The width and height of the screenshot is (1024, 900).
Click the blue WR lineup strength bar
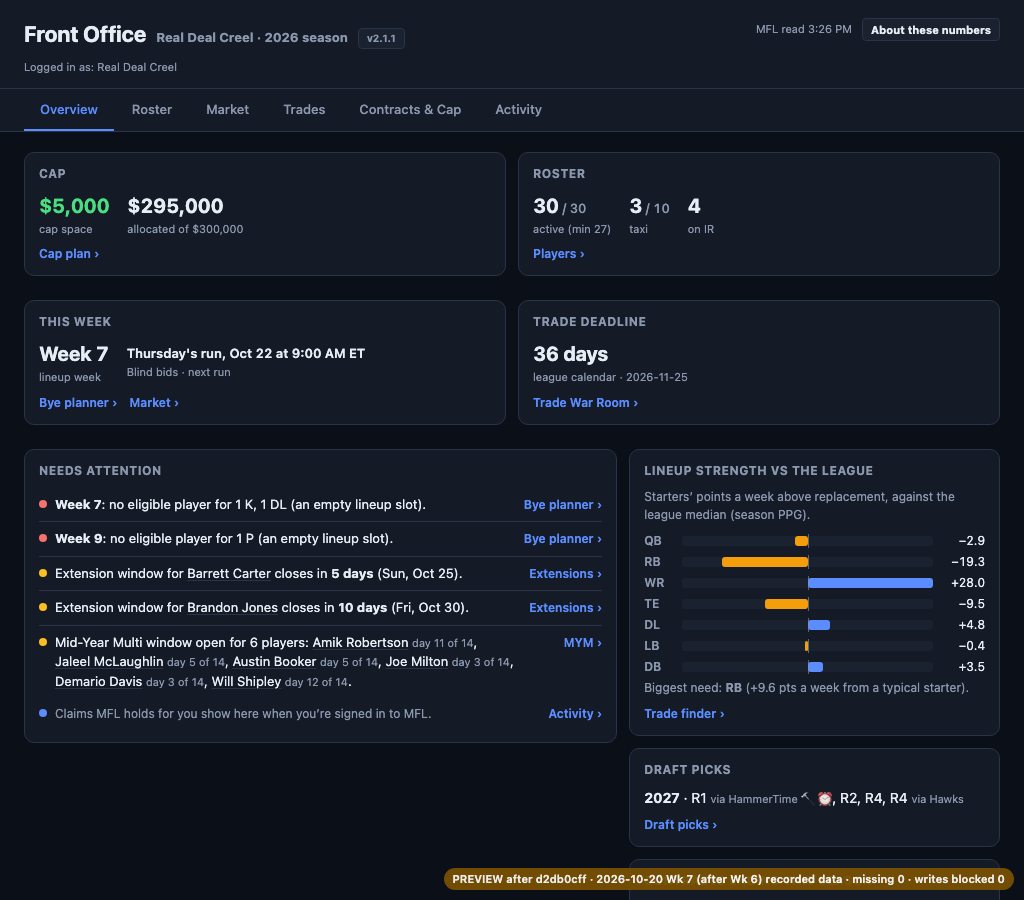pyautogui.click(x=871, y=583)
